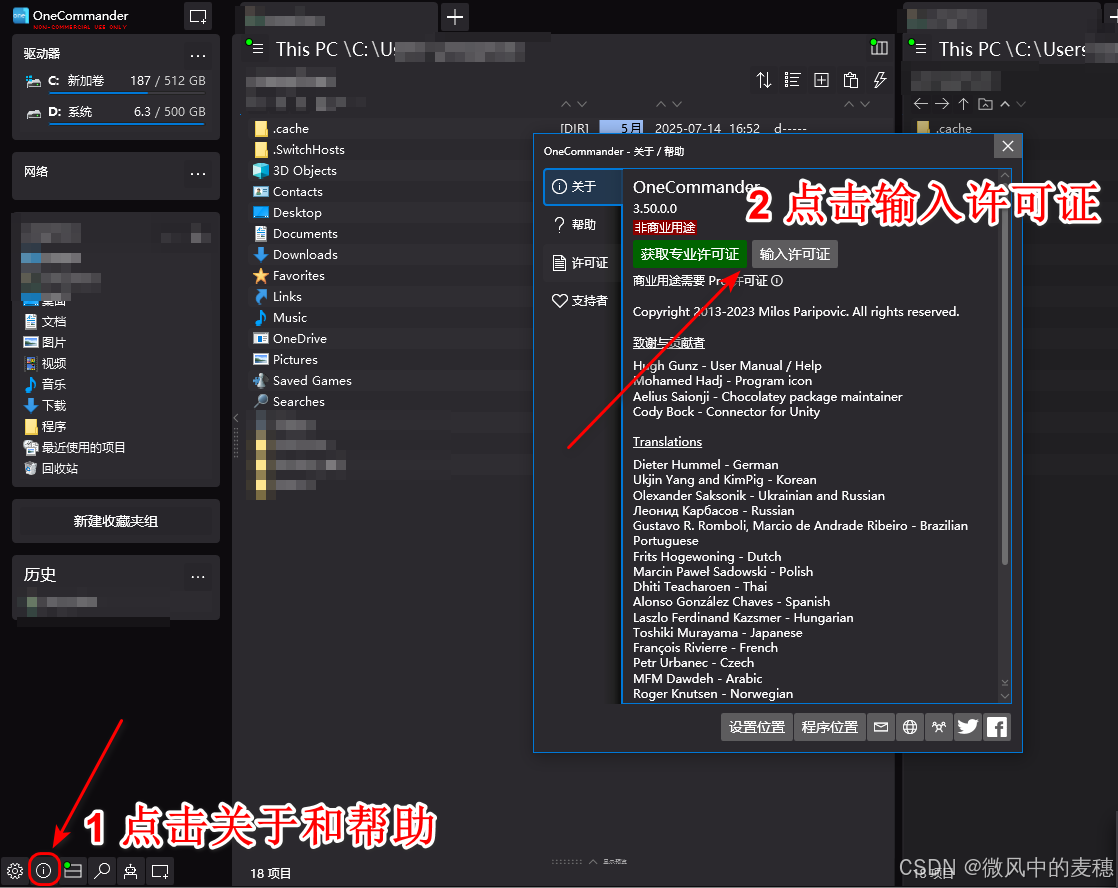This screenshot has height=888, width=1118.
Task: Switch to the 许可证 tab
Action: [583, 262]
